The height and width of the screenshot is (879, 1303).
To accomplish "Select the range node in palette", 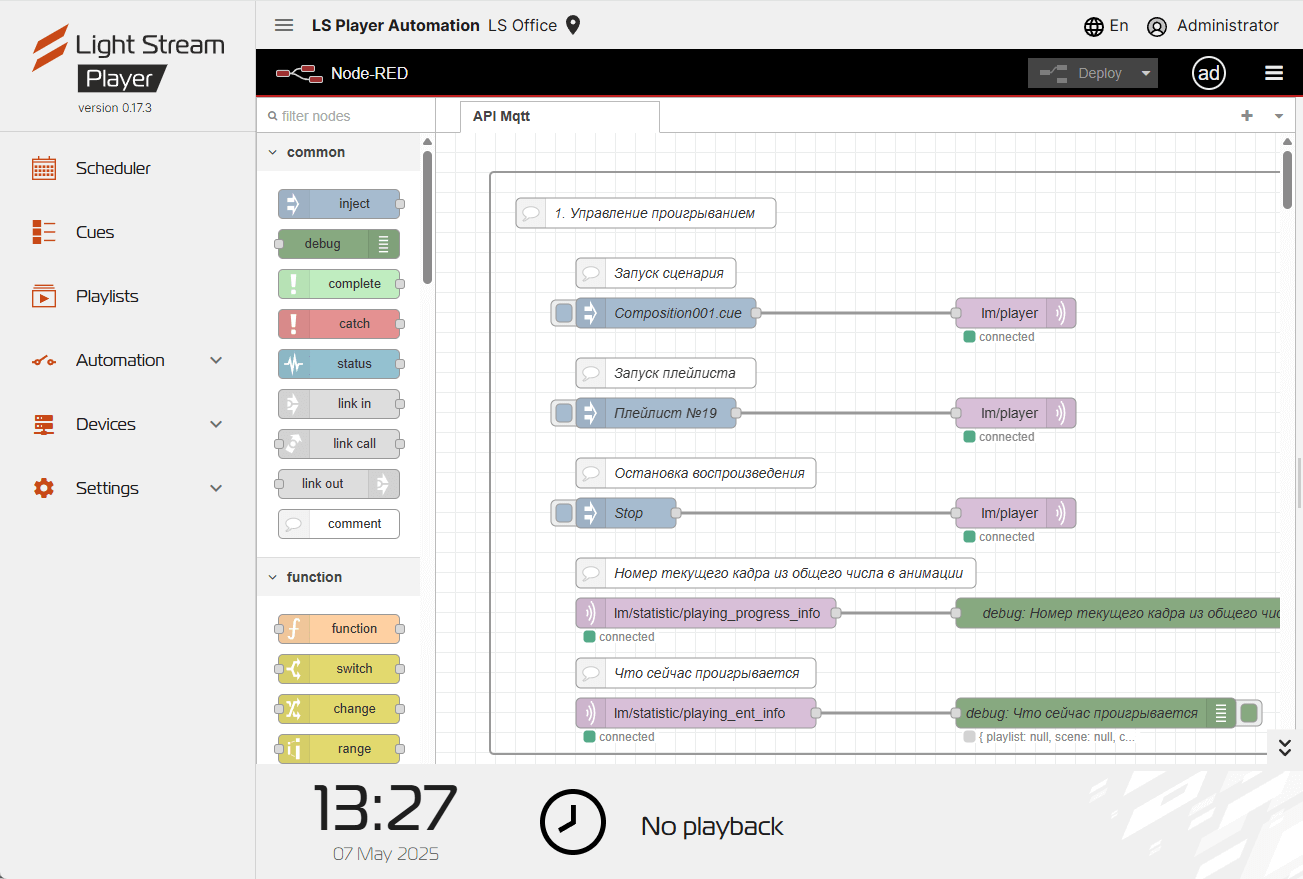I will [339, 749].
